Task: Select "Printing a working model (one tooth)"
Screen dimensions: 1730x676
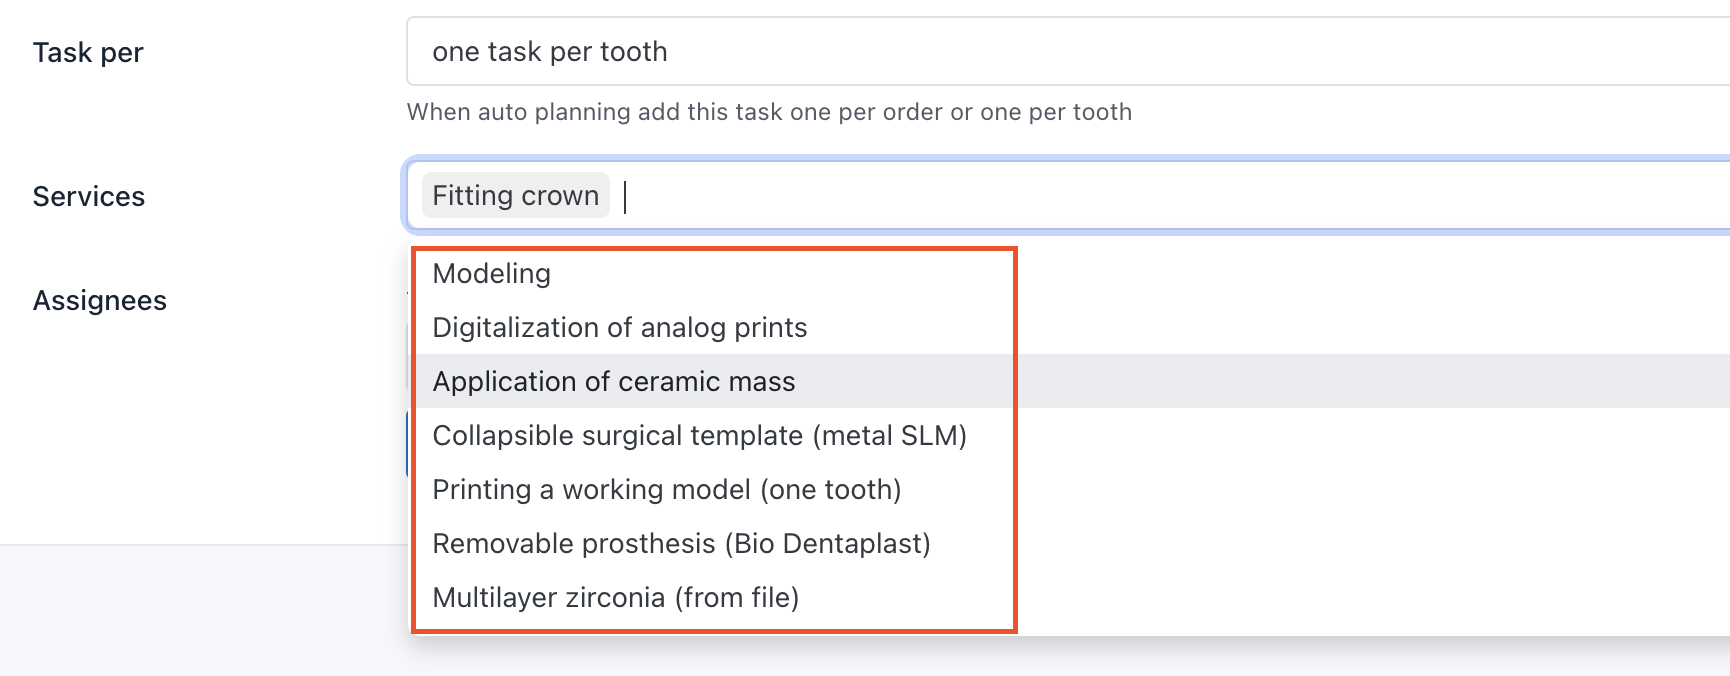Action: point(666,489)
